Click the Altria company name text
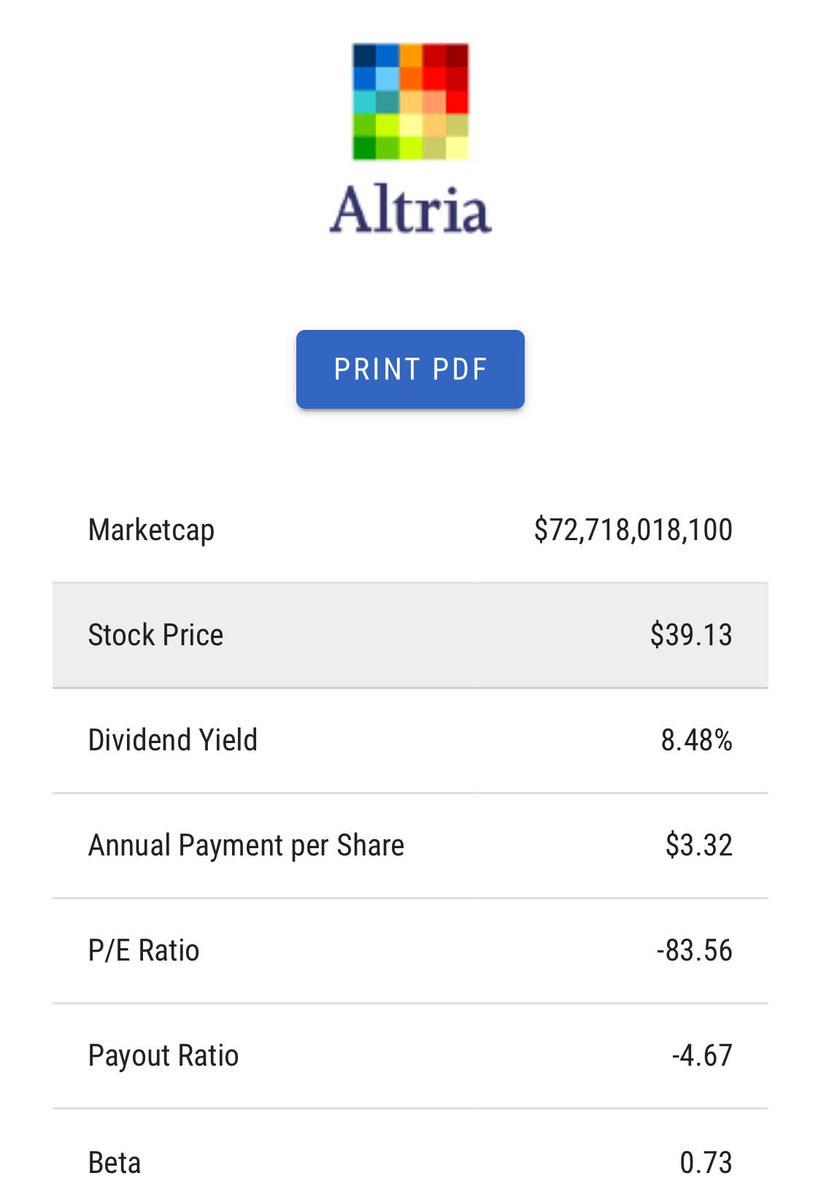Screen dimensions: 821x1200 tap(410, 210)
